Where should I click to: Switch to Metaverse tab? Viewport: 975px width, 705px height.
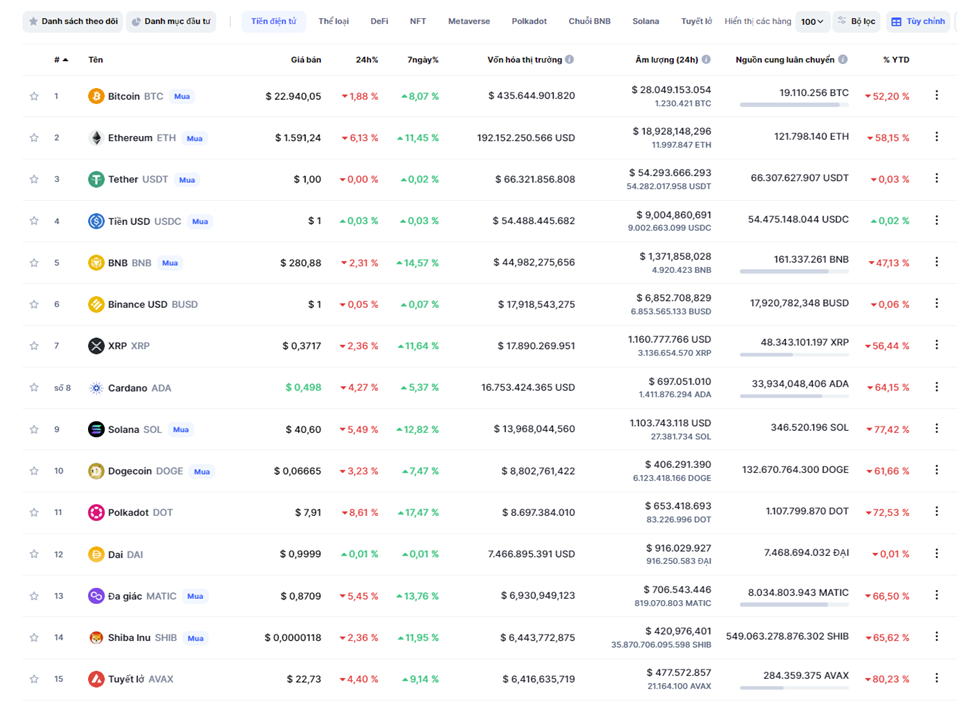(469, 21)
